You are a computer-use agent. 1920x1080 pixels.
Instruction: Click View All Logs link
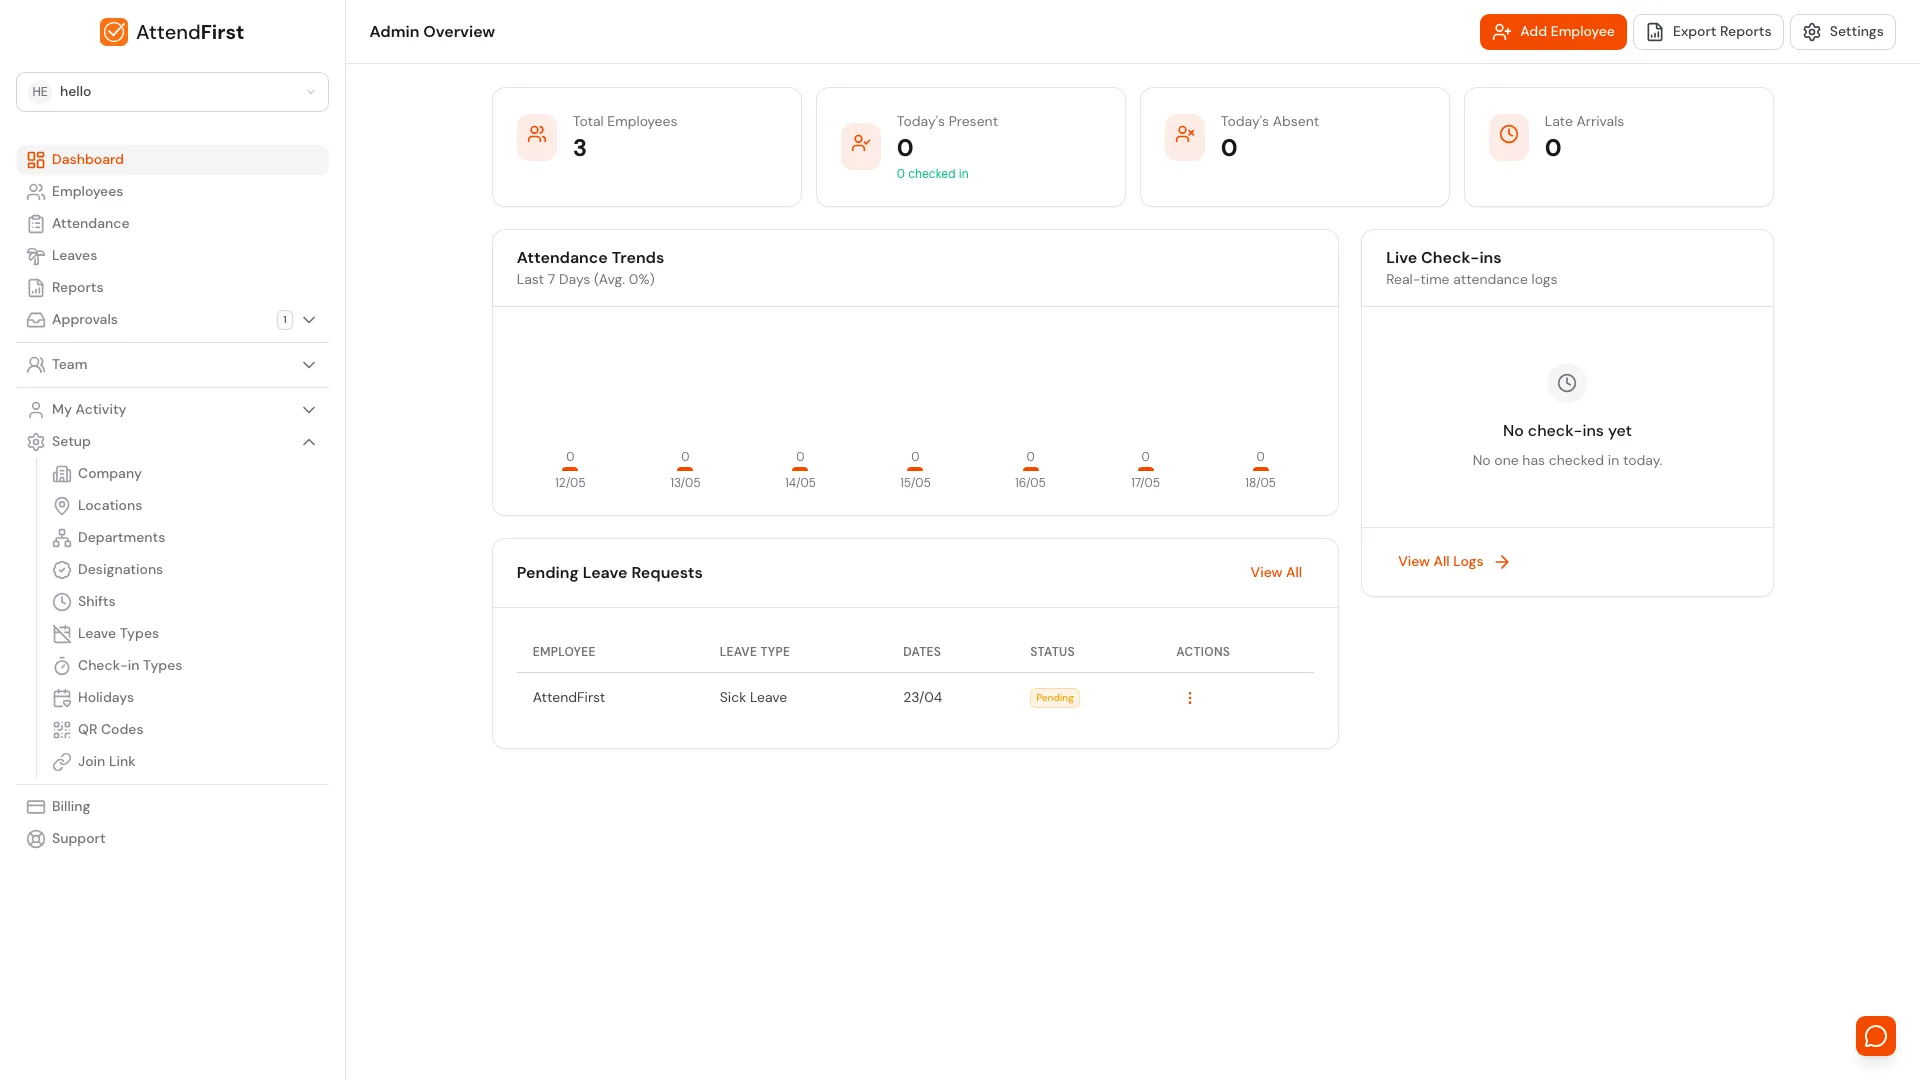click(x=1453, y=562)
